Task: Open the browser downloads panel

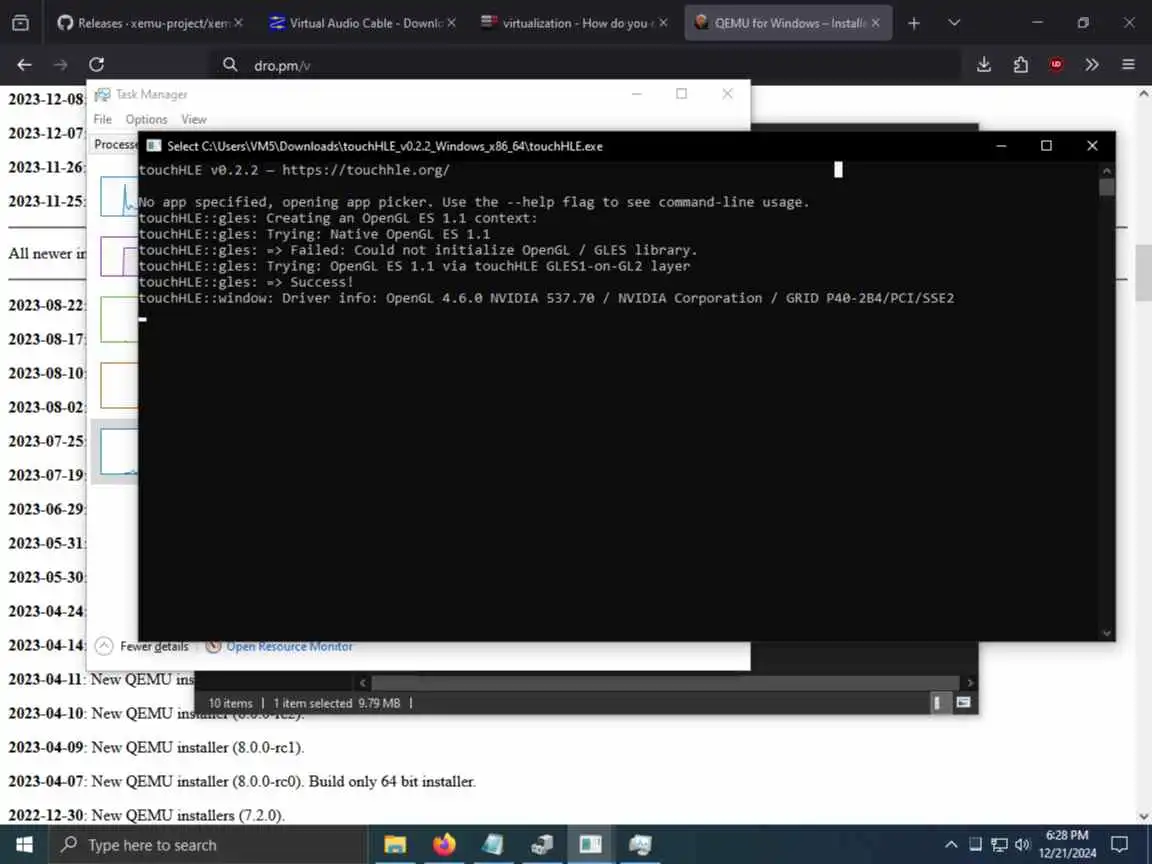Action: [x=984, y=65]
